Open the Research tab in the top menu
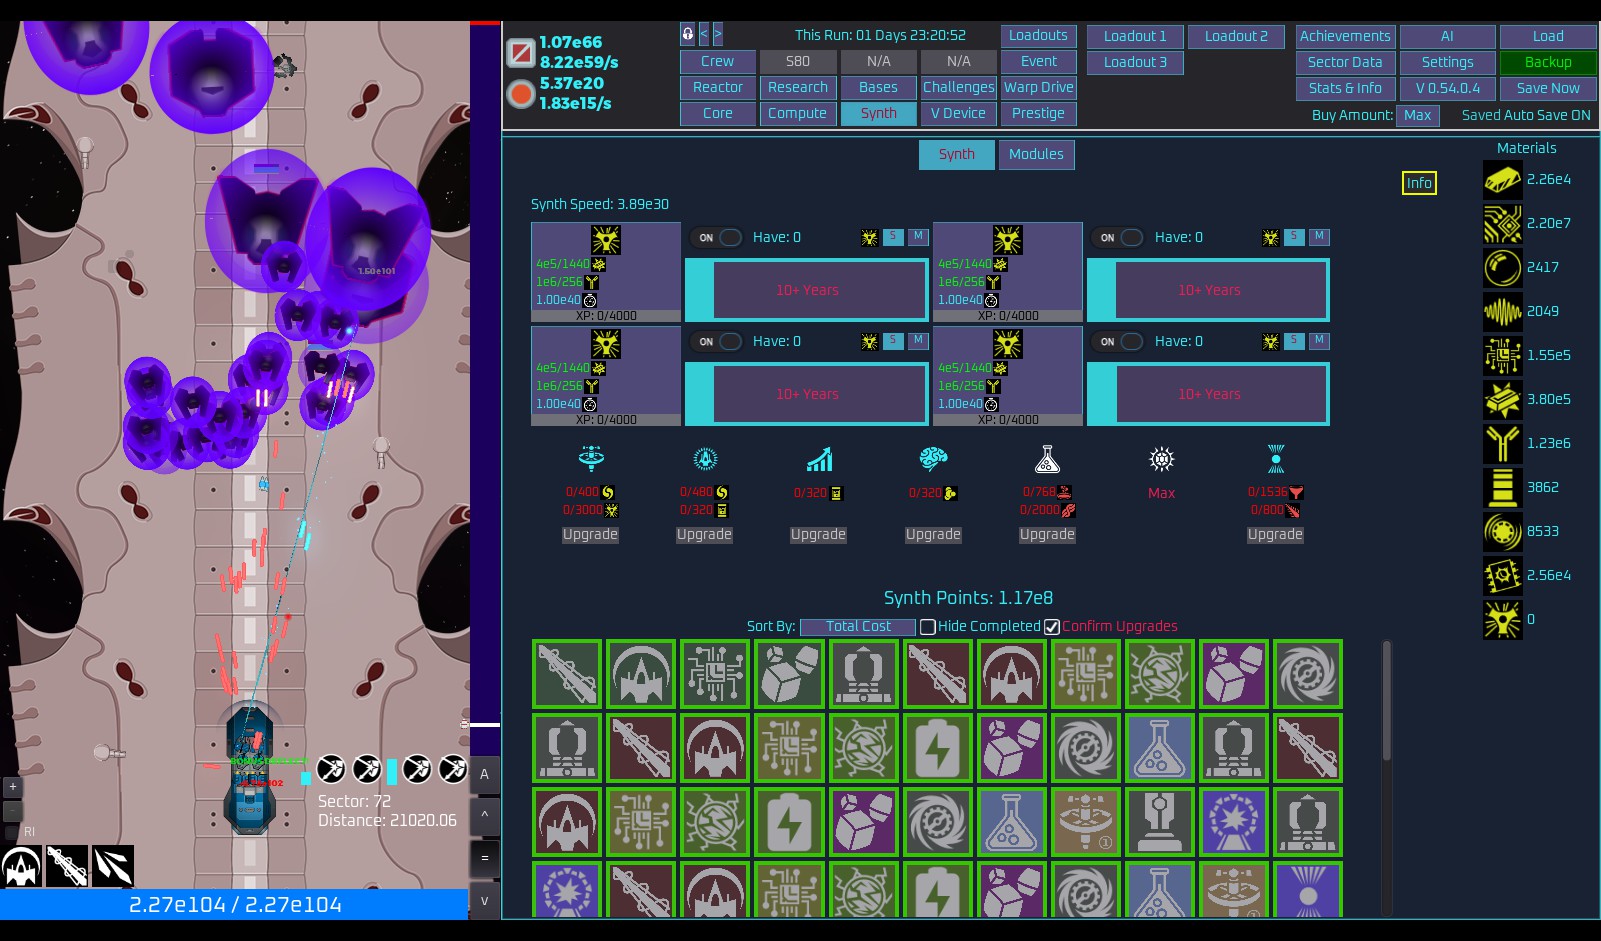1601x941 pixels. 797,87
